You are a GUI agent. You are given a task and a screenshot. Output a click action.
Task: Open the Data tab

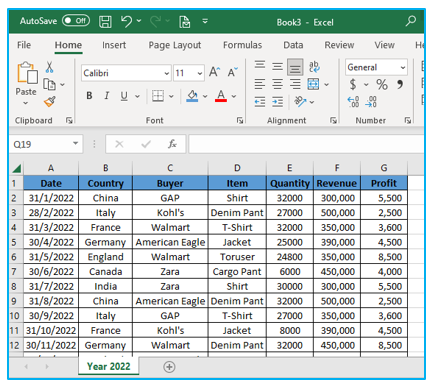pos(293,45)
